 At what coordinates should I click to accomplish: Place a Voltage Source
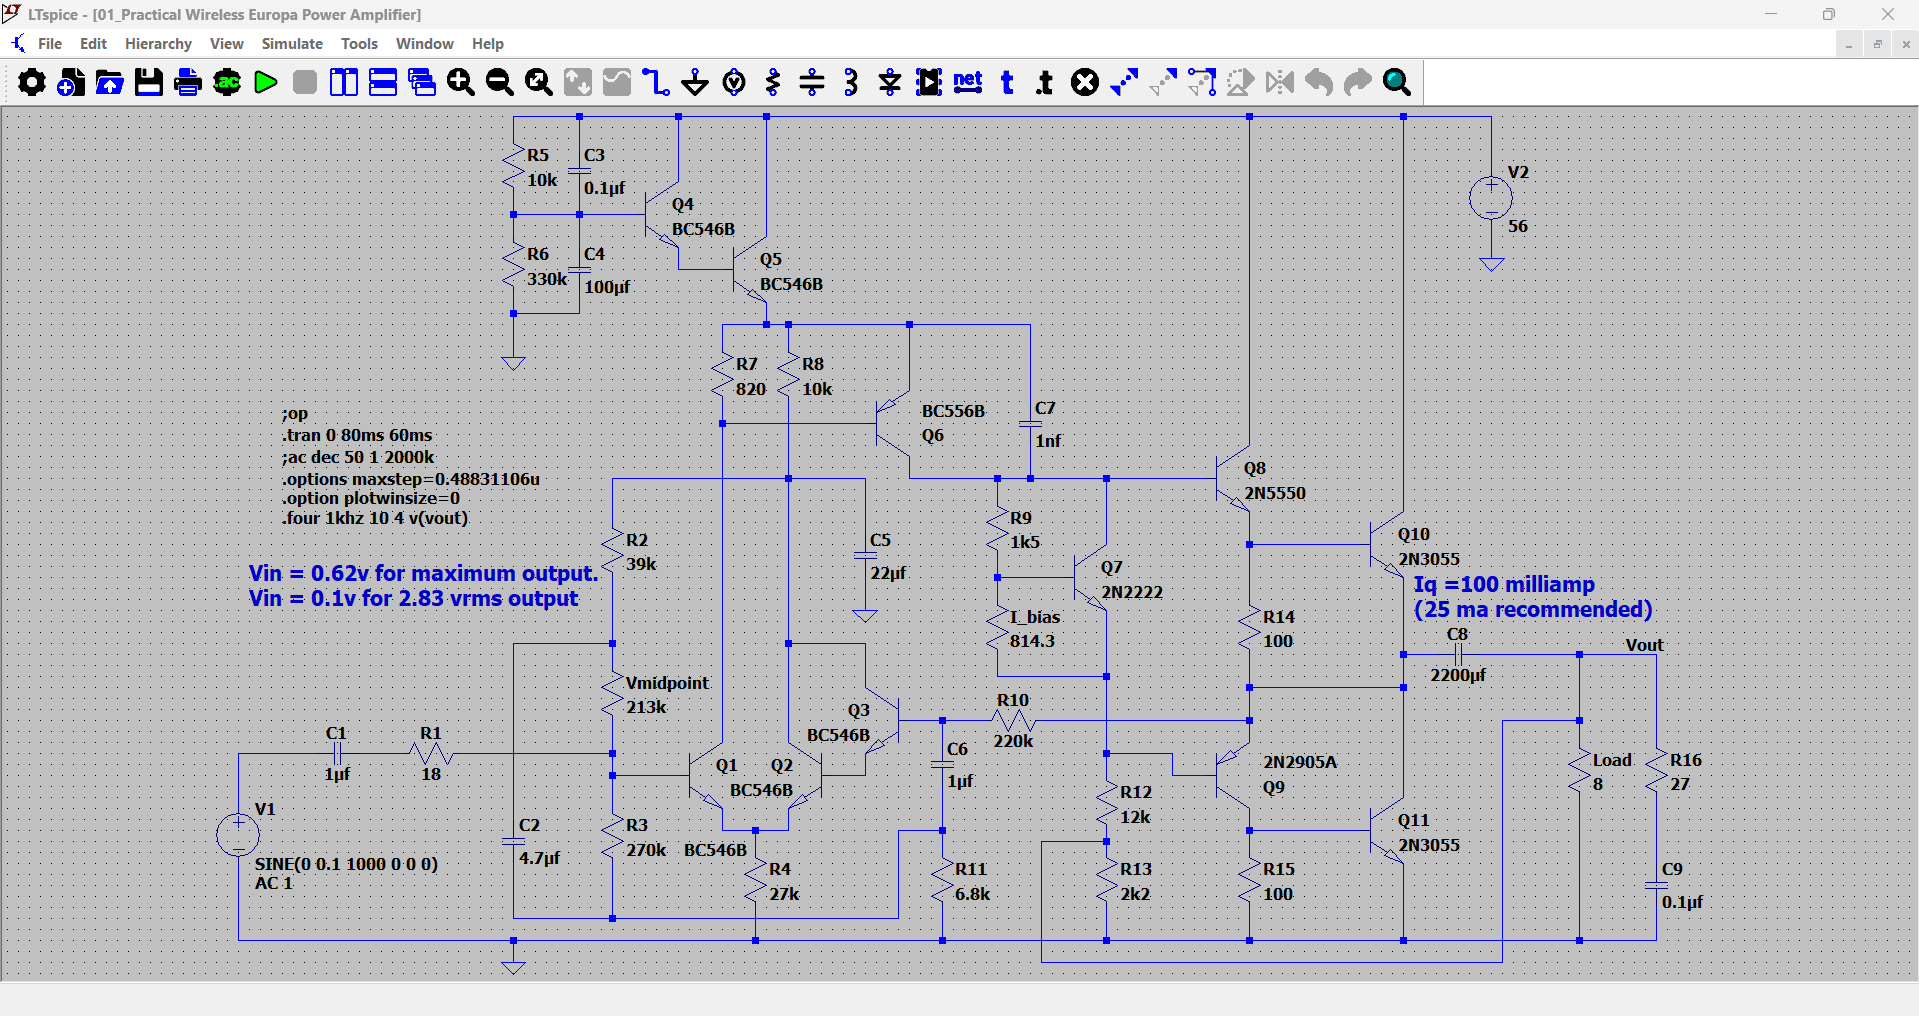[734, 82]
